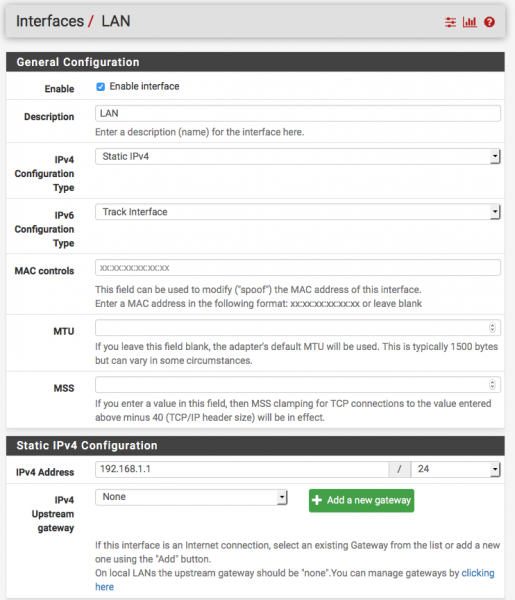Image resolution: width=515 pixels, height=600 pixels.
Task: Open the status bar chart icon
Action: pyautogui.click(x=469, y=22)
